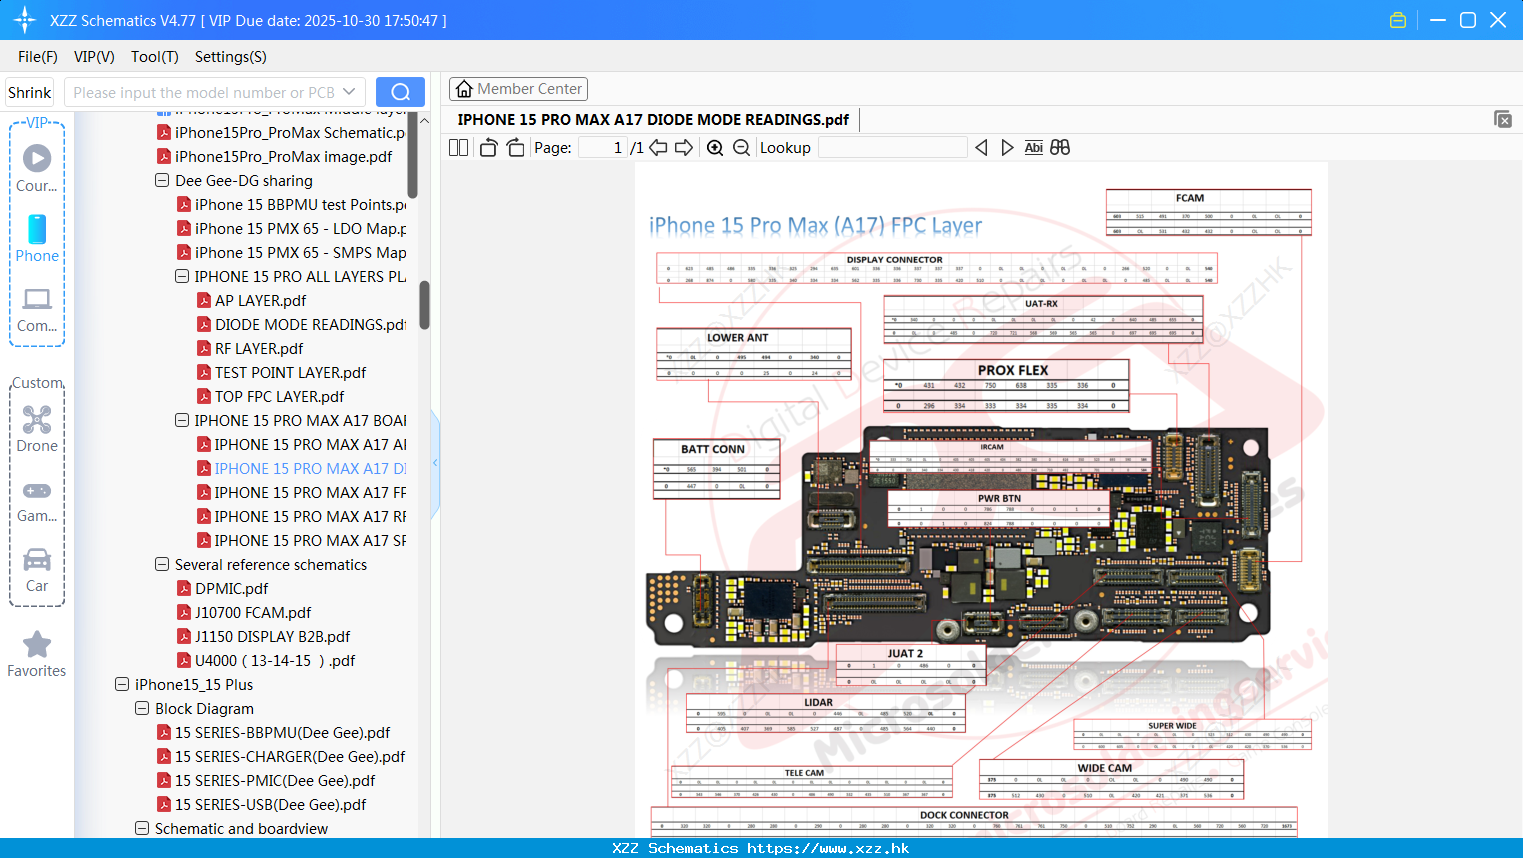
Task: Rotate page clockwise
Action: click(515, 147)
